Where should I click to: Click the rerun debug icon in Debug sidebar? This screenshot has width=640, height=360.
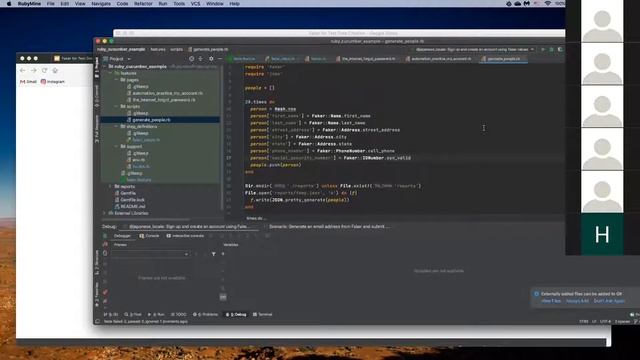click(105, 236)
